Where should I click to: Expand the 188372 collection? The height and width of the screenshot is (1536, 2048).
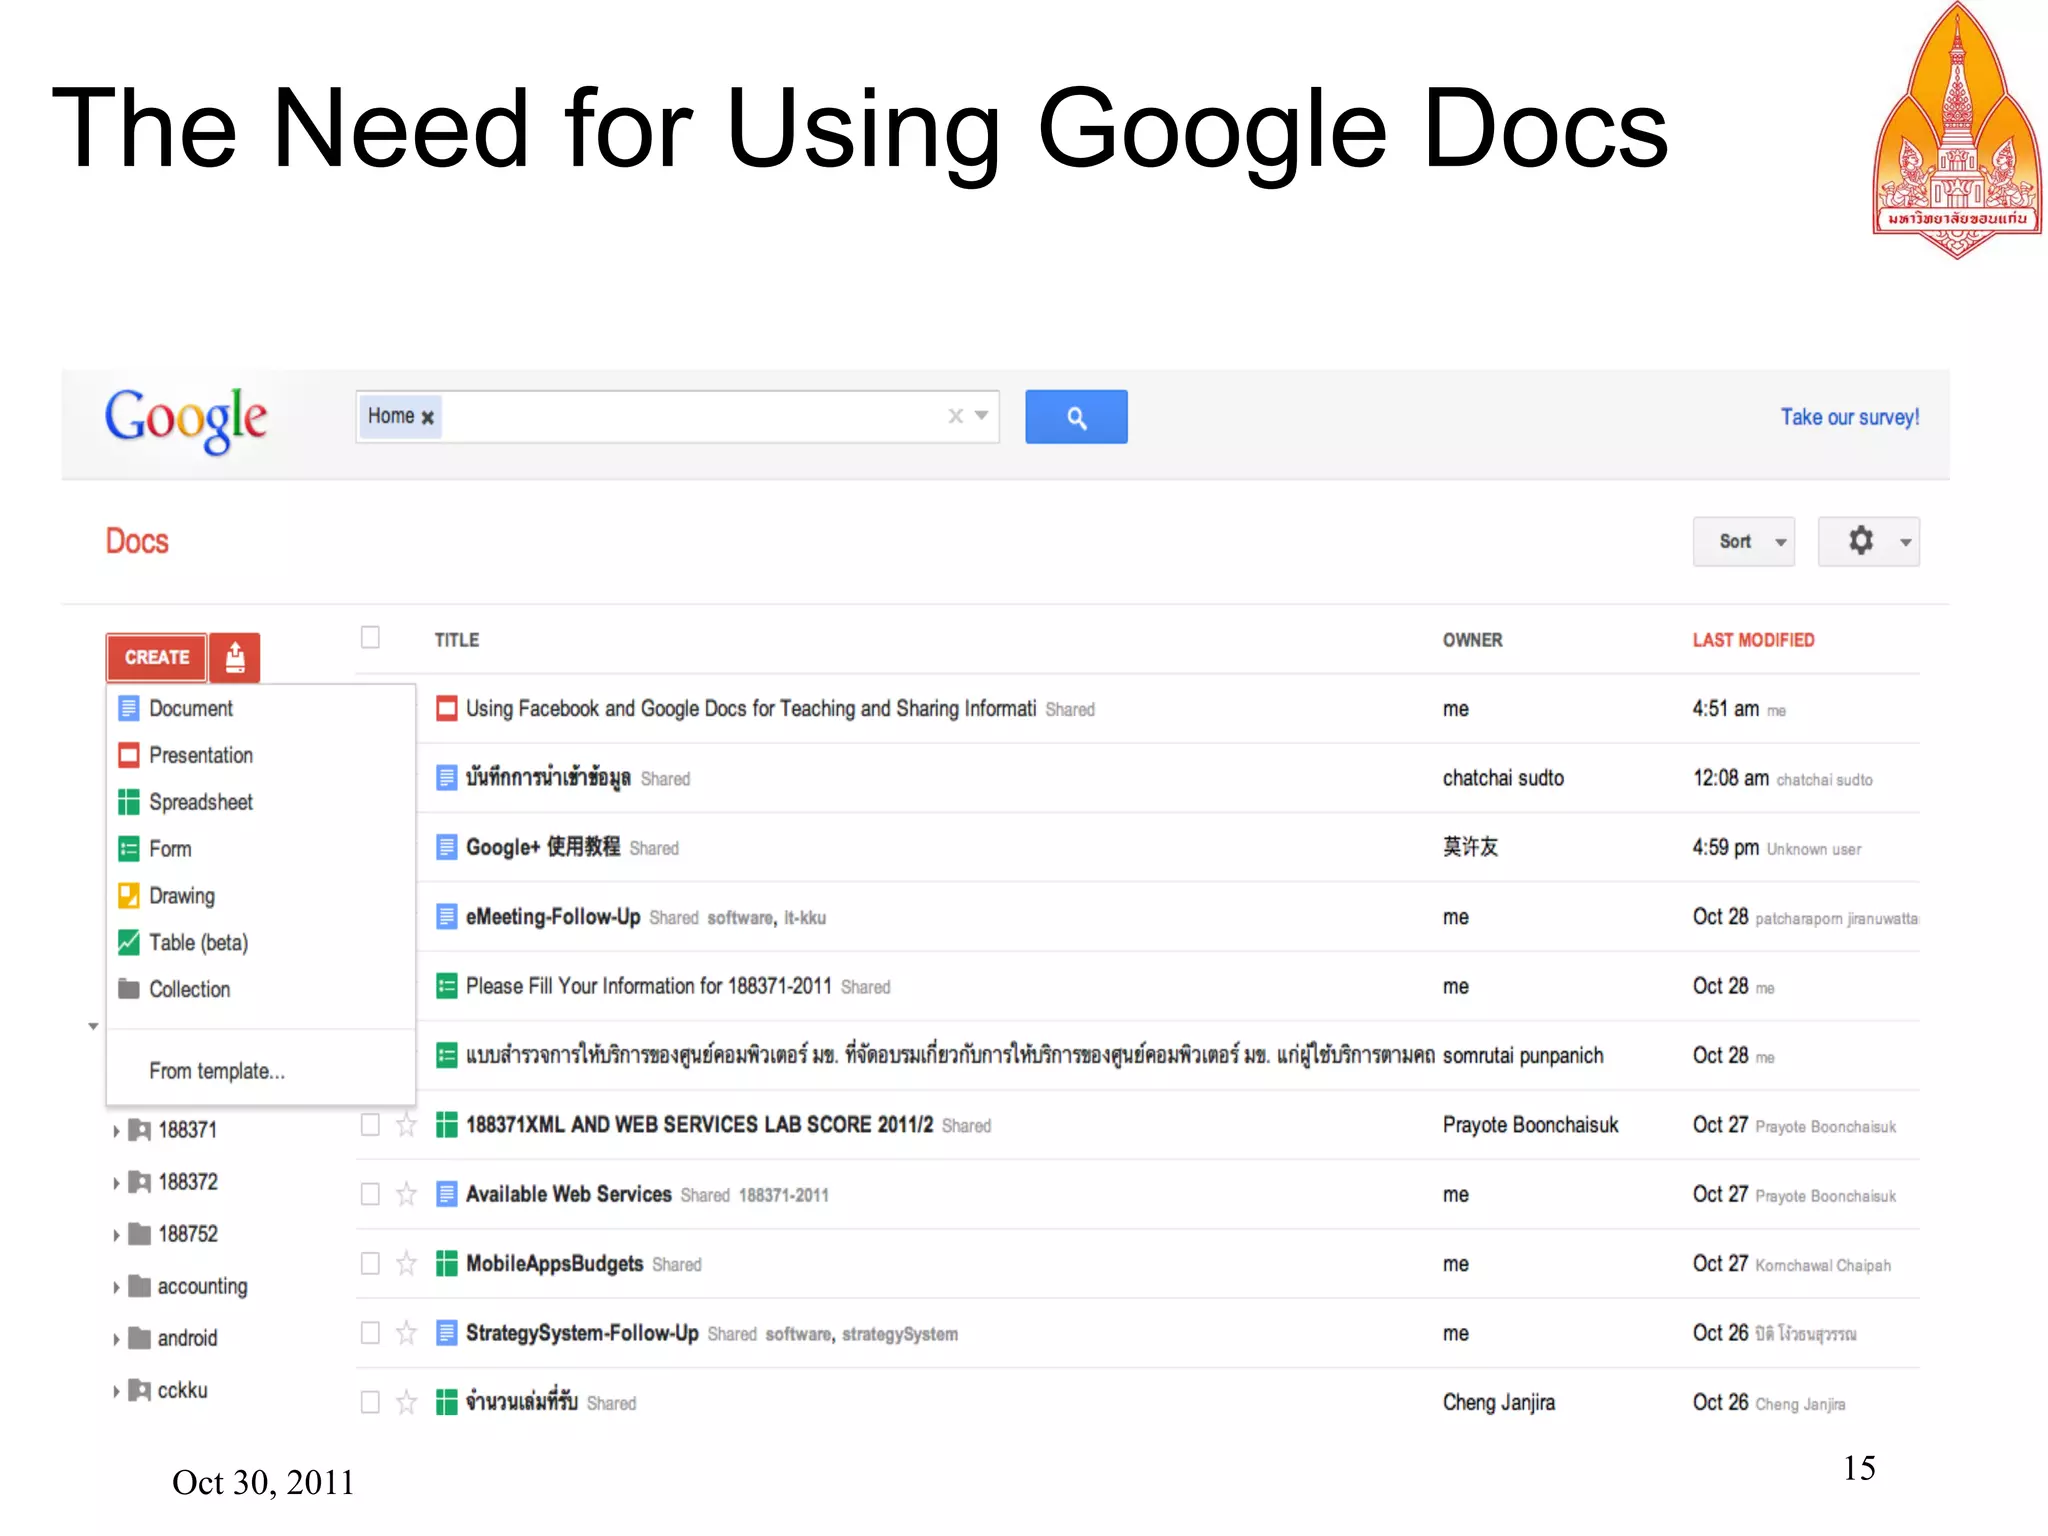pyautogui.click(x=116, y=1183)
